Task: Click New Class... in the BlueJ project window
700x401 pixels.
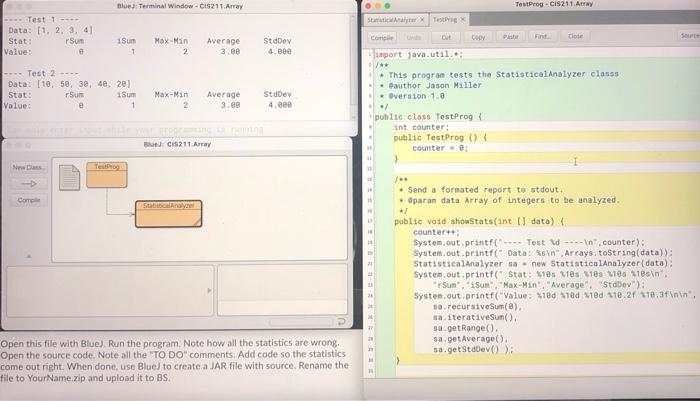Action: pyautogui.click(x=29, y=167)
